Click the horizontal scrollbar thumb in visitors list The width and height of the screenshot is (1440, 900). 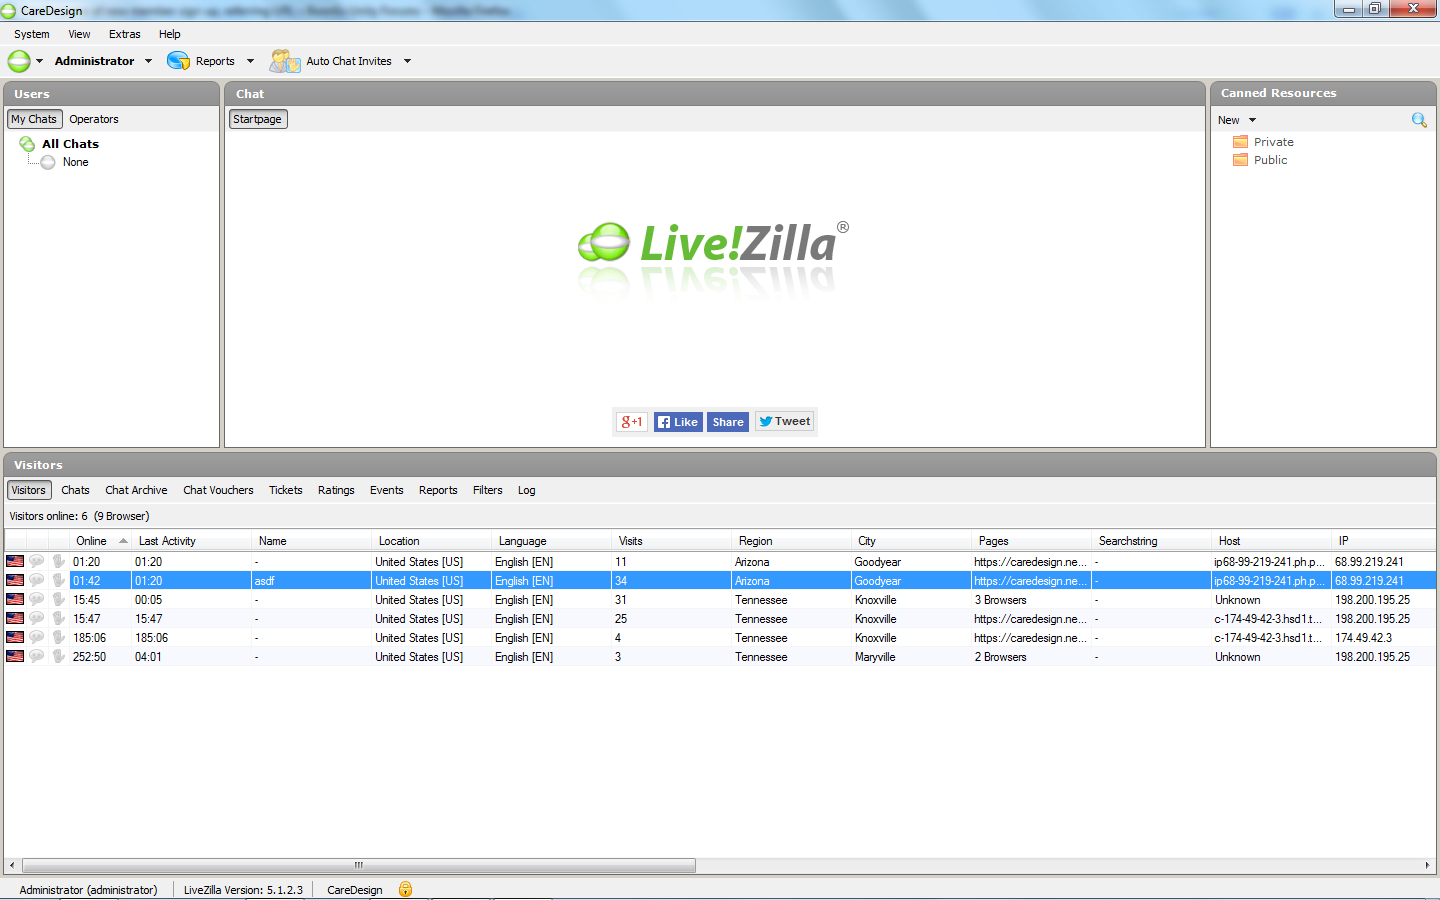359,865
